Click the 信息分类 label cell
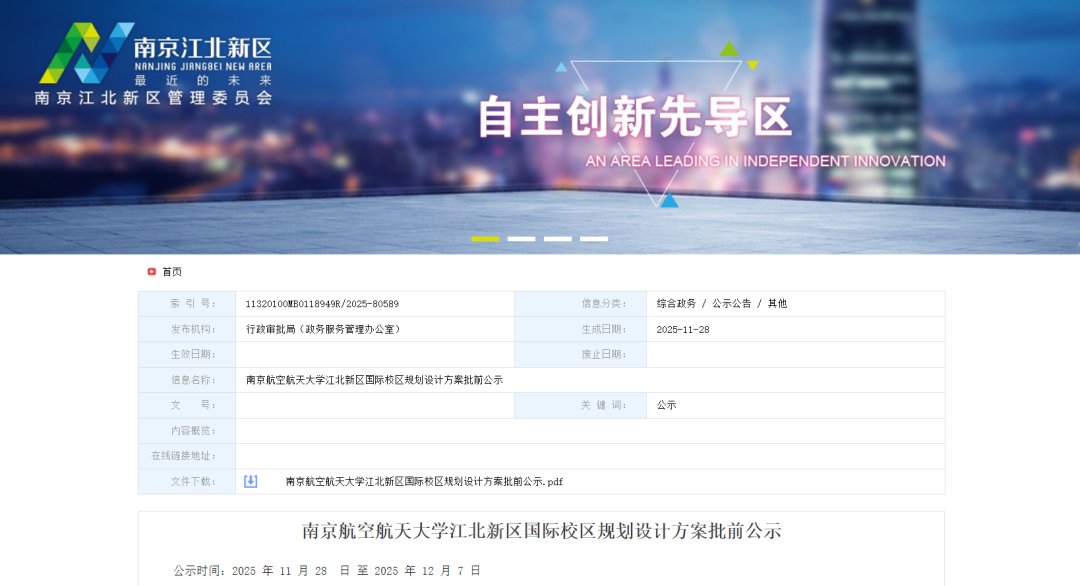The width and height of the screenshot is (1080, 586). 581,304
